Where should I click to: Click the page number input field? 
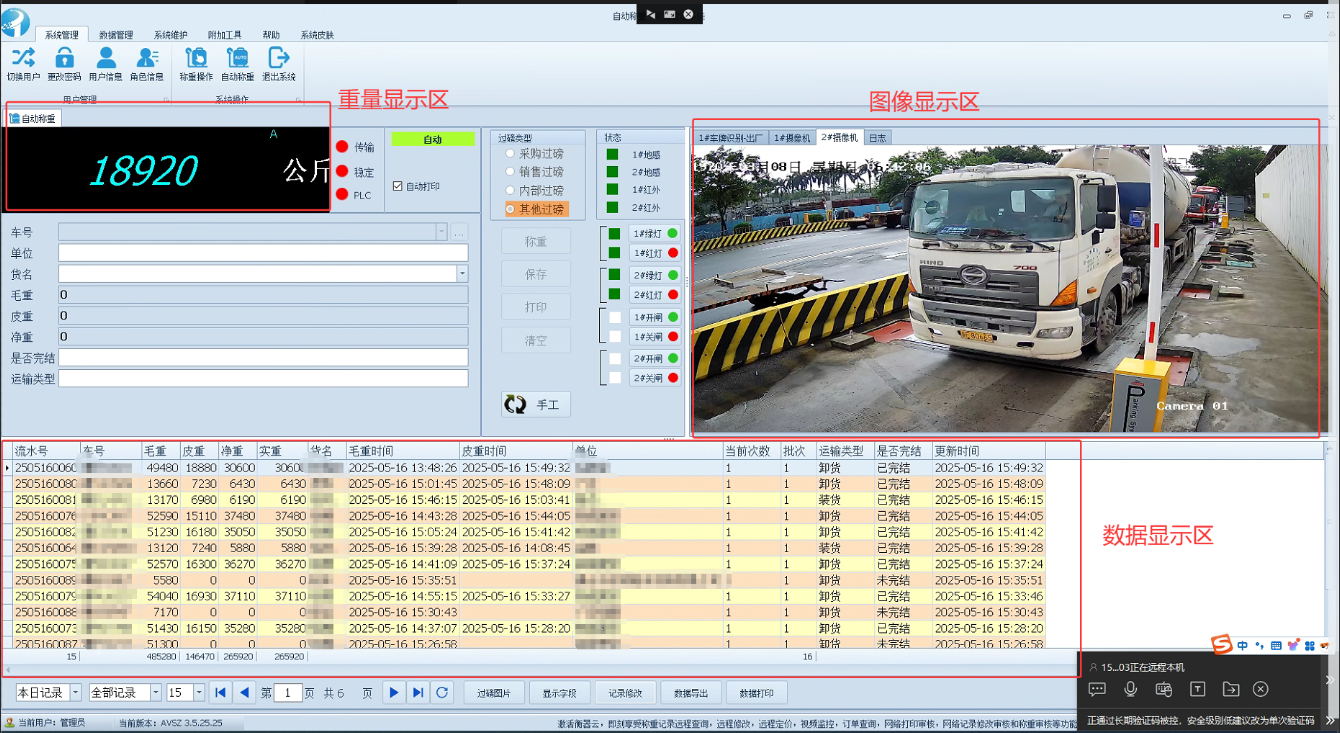click(x=288, y=692)
